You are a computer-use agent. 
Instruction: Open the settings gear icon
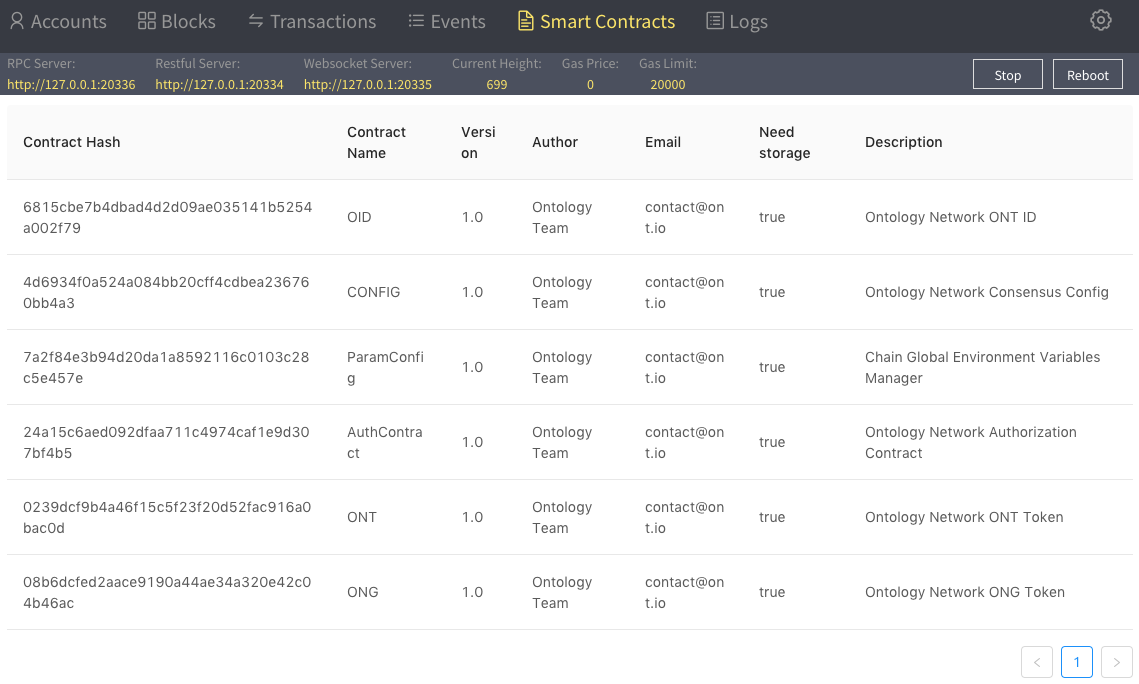click(1101, 20)
